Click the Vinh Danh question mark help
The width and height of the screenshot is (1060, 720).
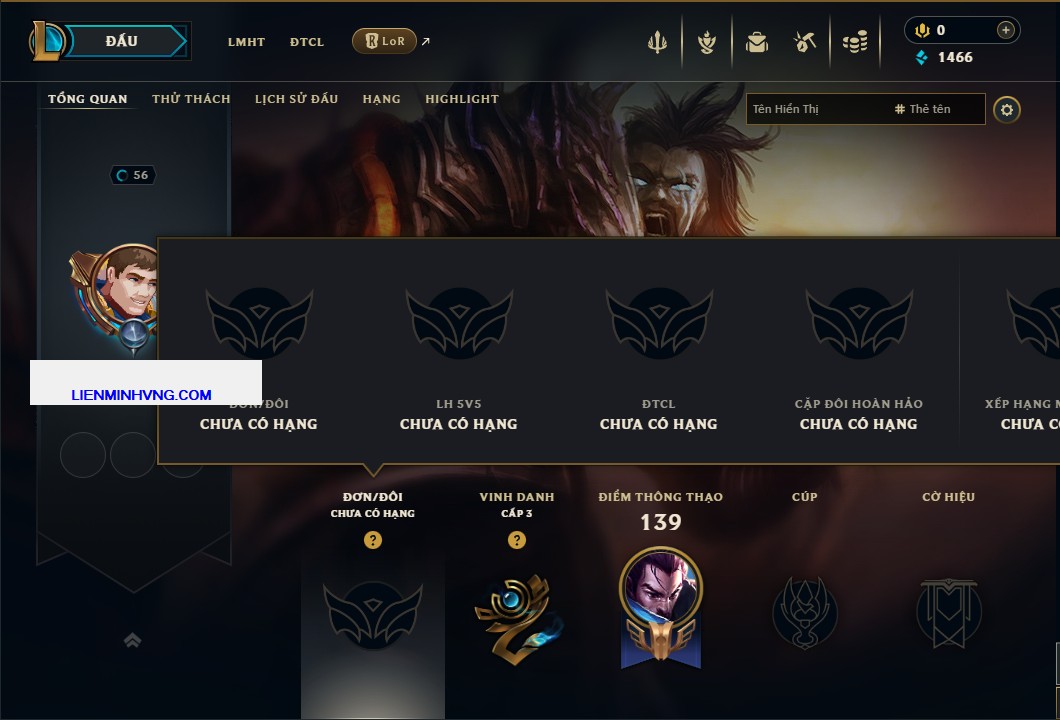pos(516,540)
